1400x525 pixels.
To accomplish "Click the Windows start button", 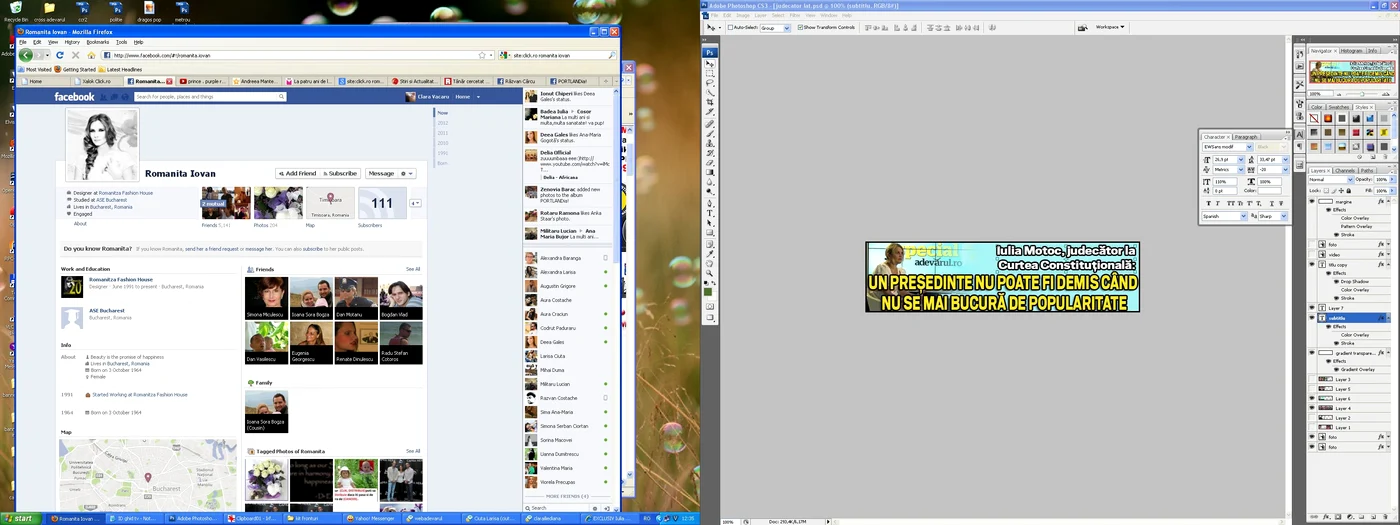I will click(21, 518).
